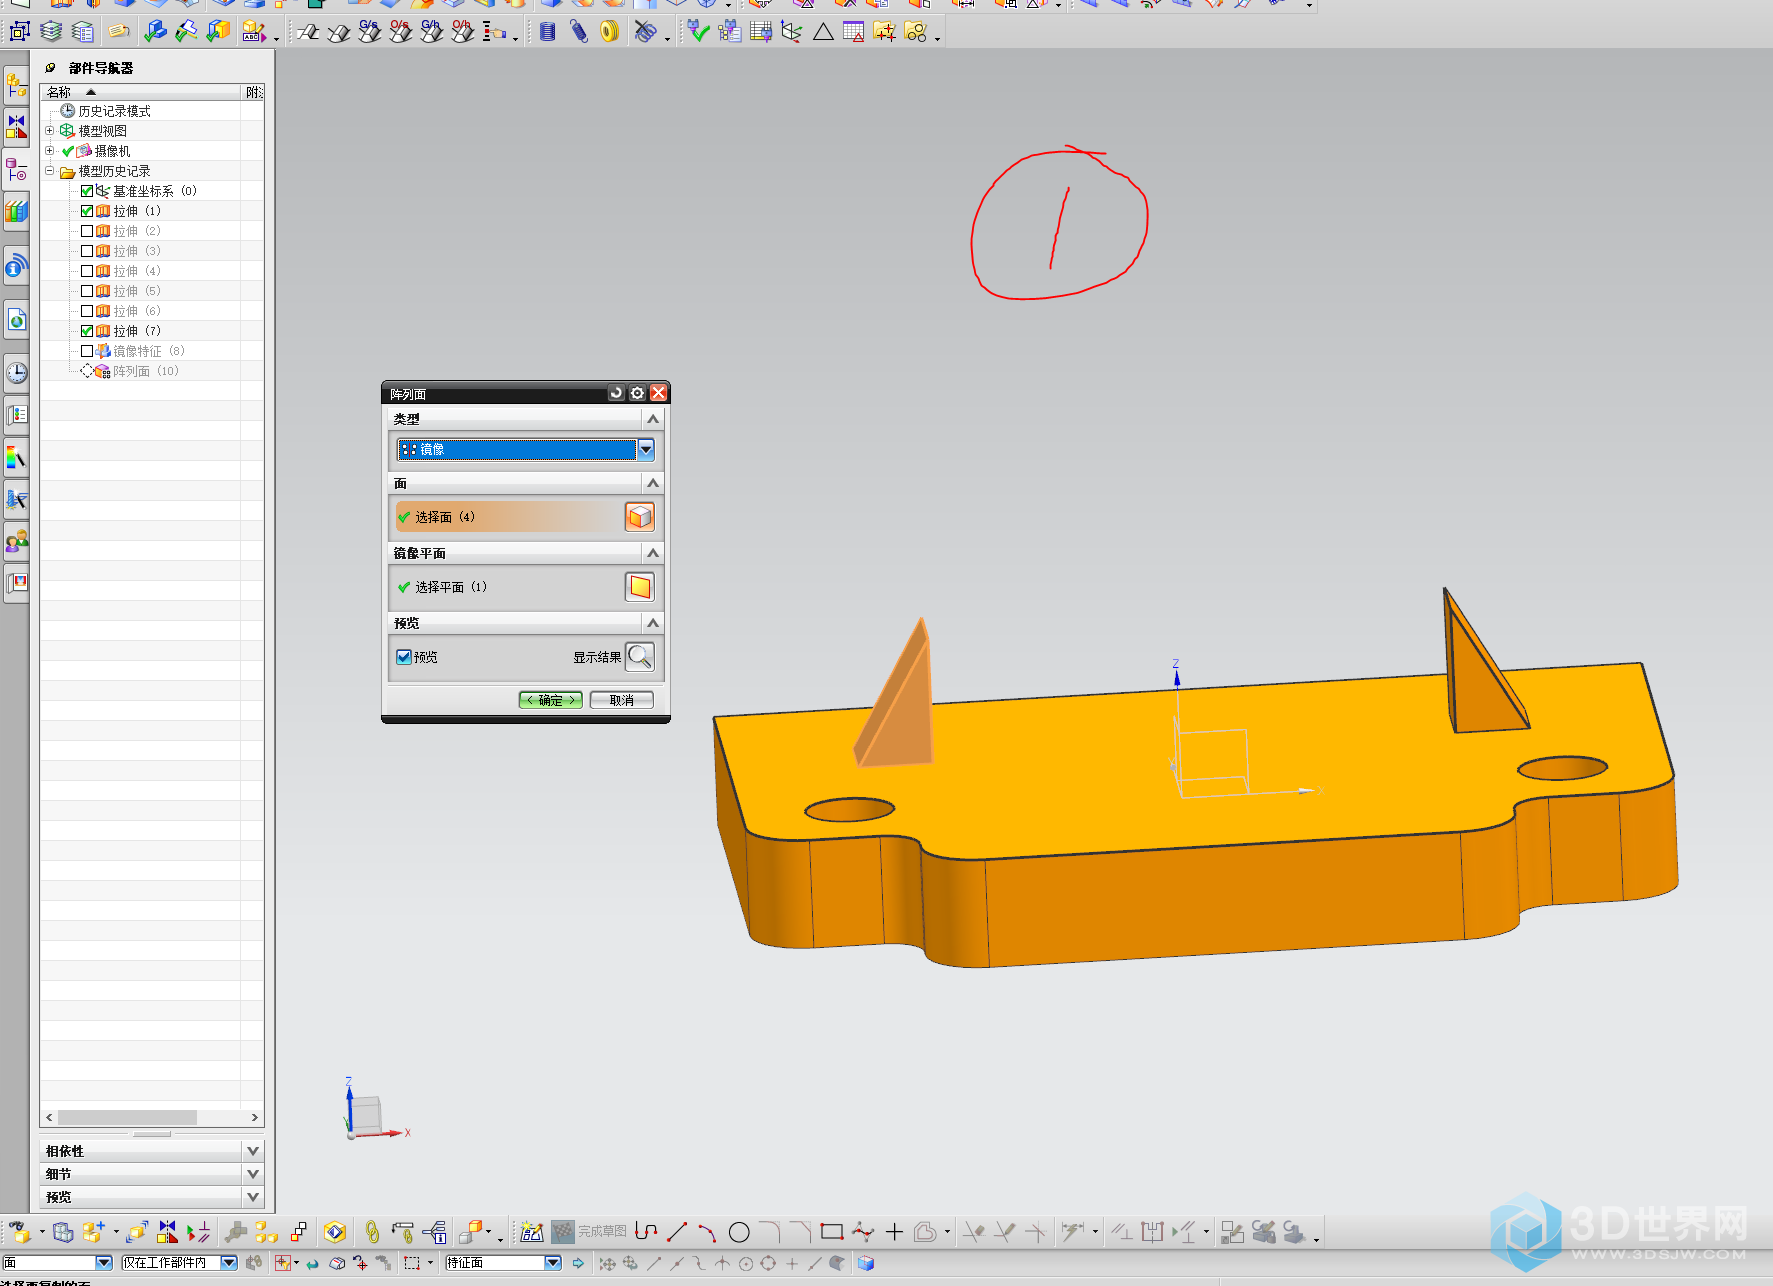Image resolution: width=1773 pixels, height=1286 pixels.
Task: Open the color books library sidebar icon
Action: point(17,211)
